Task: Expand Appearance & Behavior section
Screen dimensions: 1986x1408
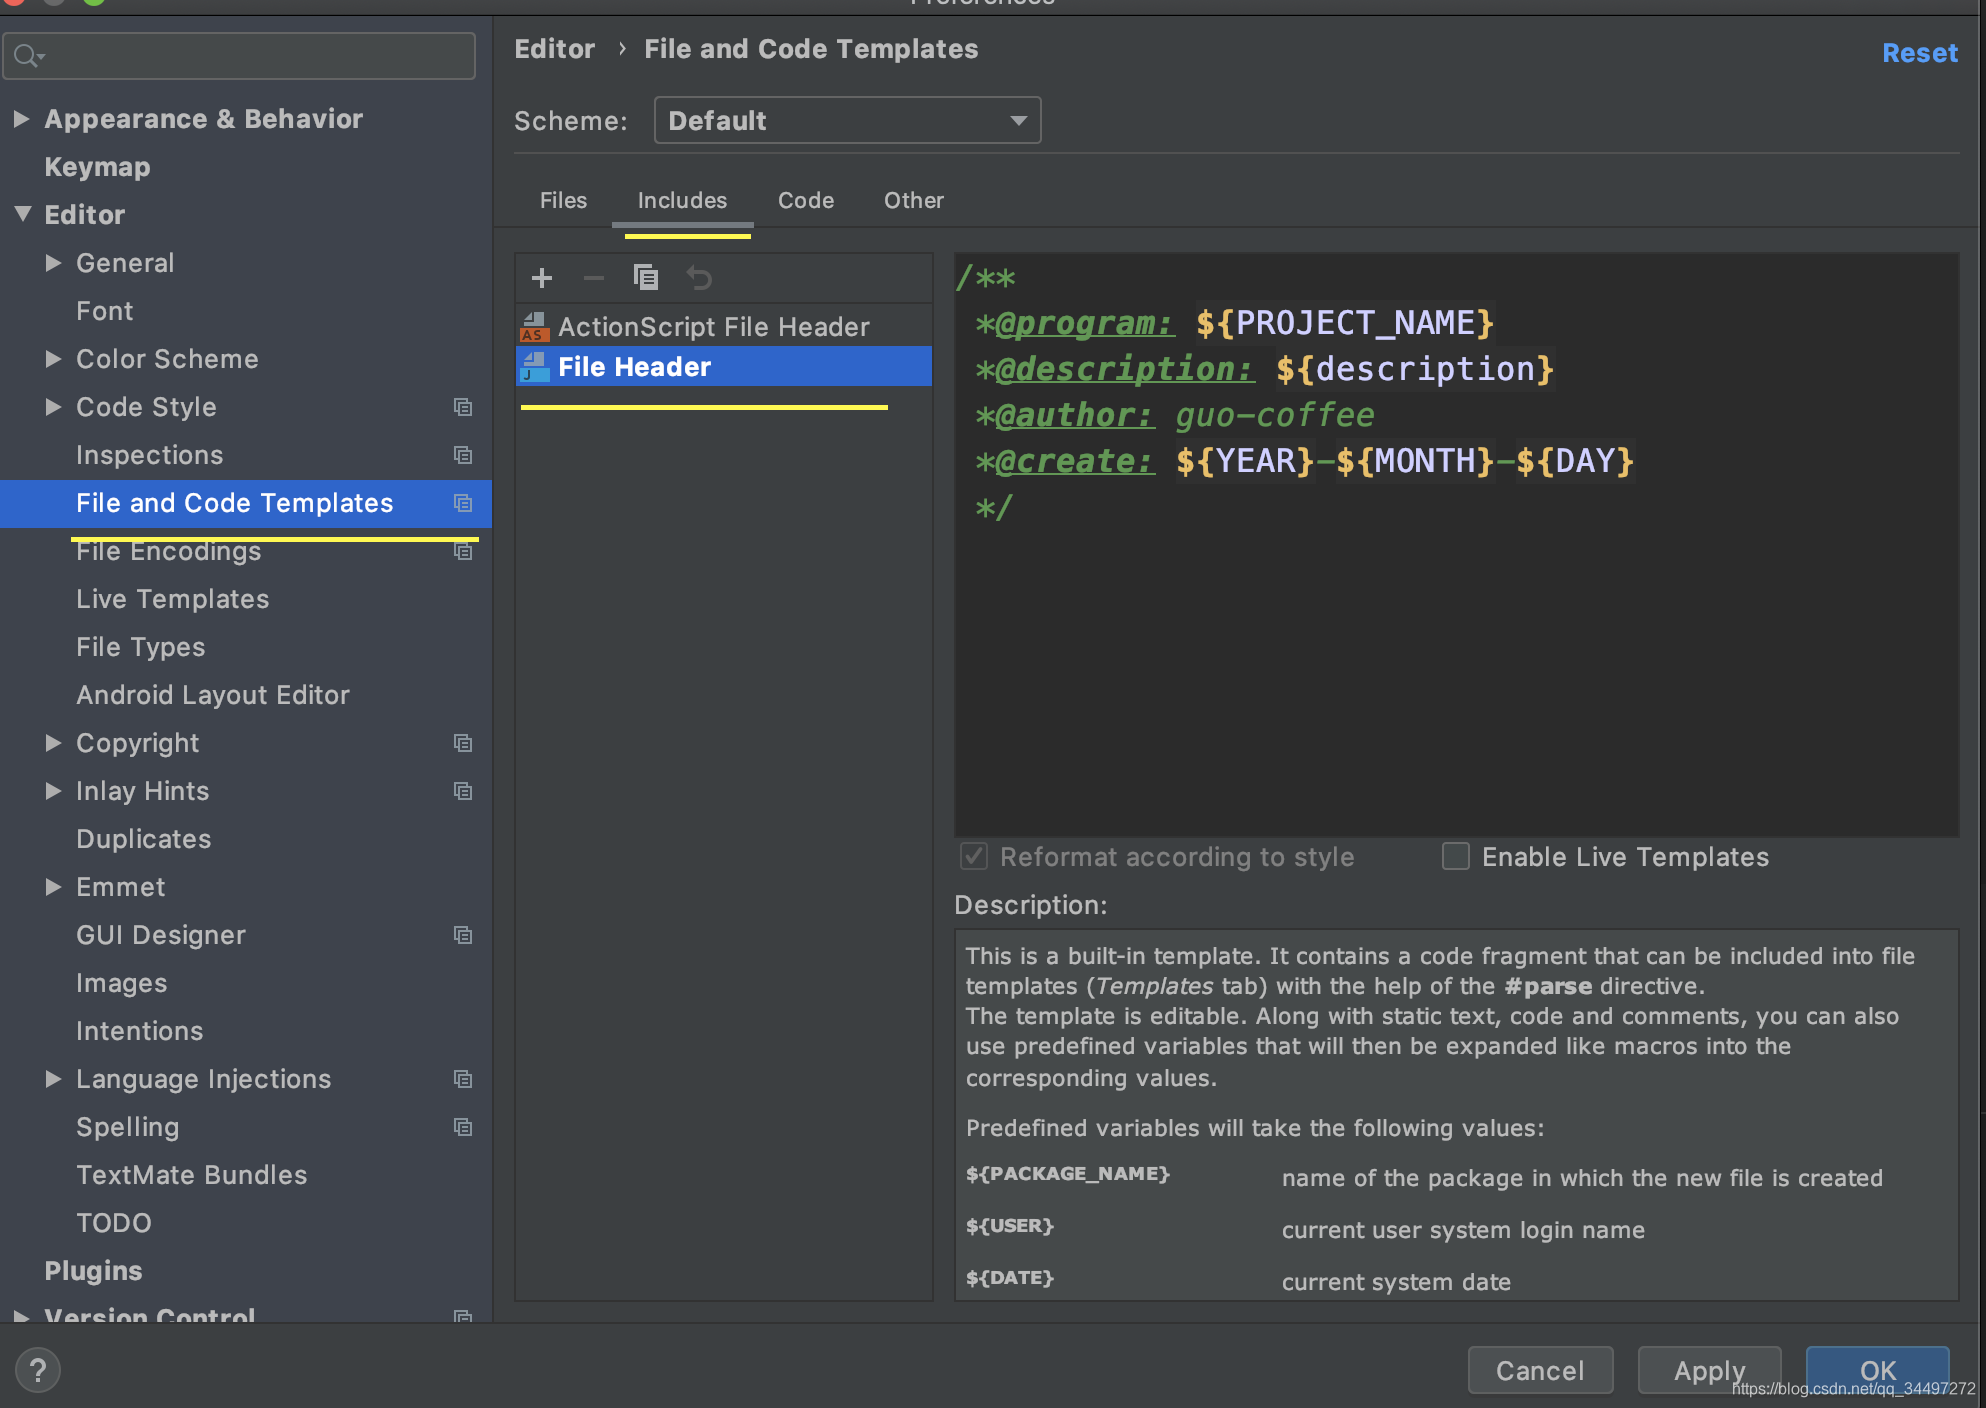Action: [x=21, y=119]
